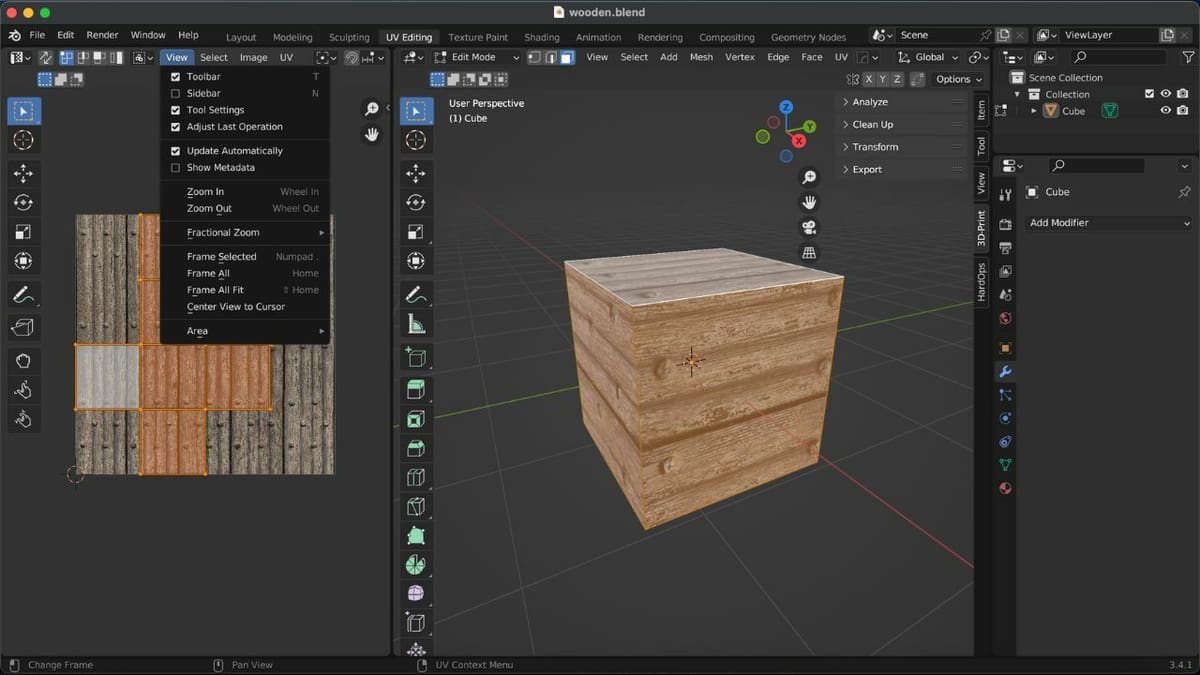This screenshot has height=675, width=1200.
Task: Open the HardOps sidebar tab
Action: click(x=981, y=282)
